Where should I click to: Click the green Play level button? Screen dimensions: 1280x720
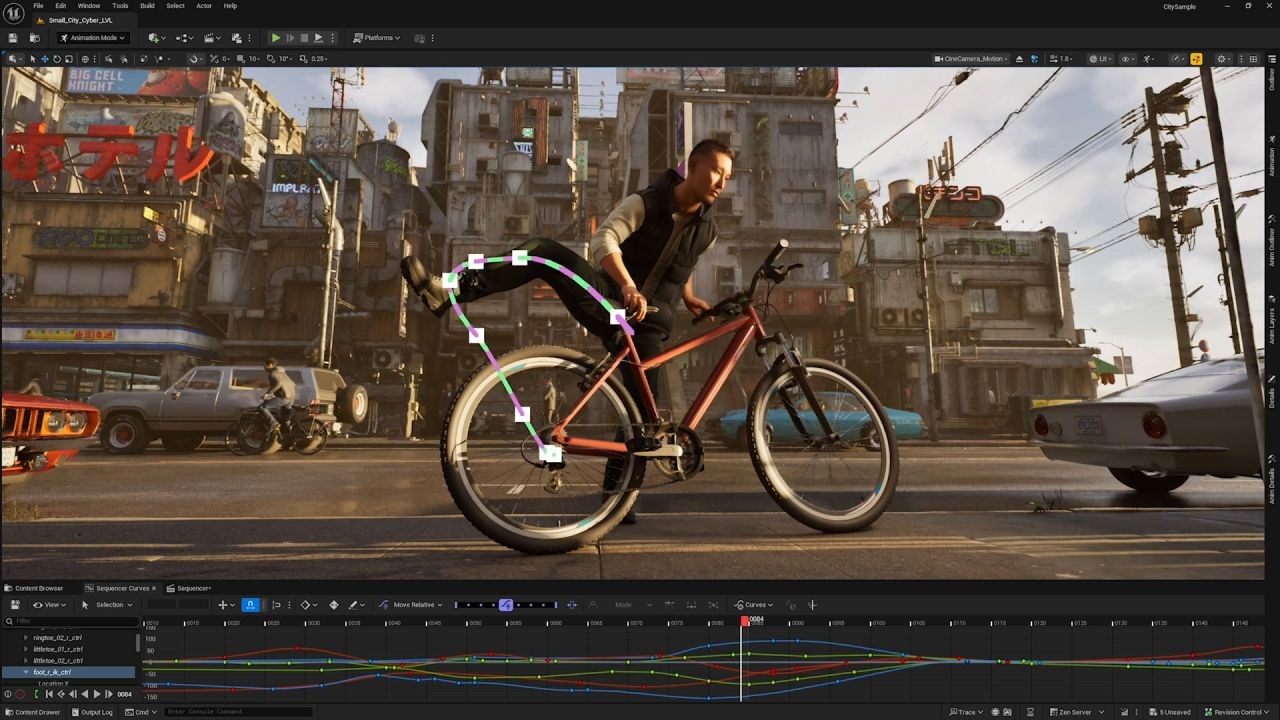coord(276,38)
